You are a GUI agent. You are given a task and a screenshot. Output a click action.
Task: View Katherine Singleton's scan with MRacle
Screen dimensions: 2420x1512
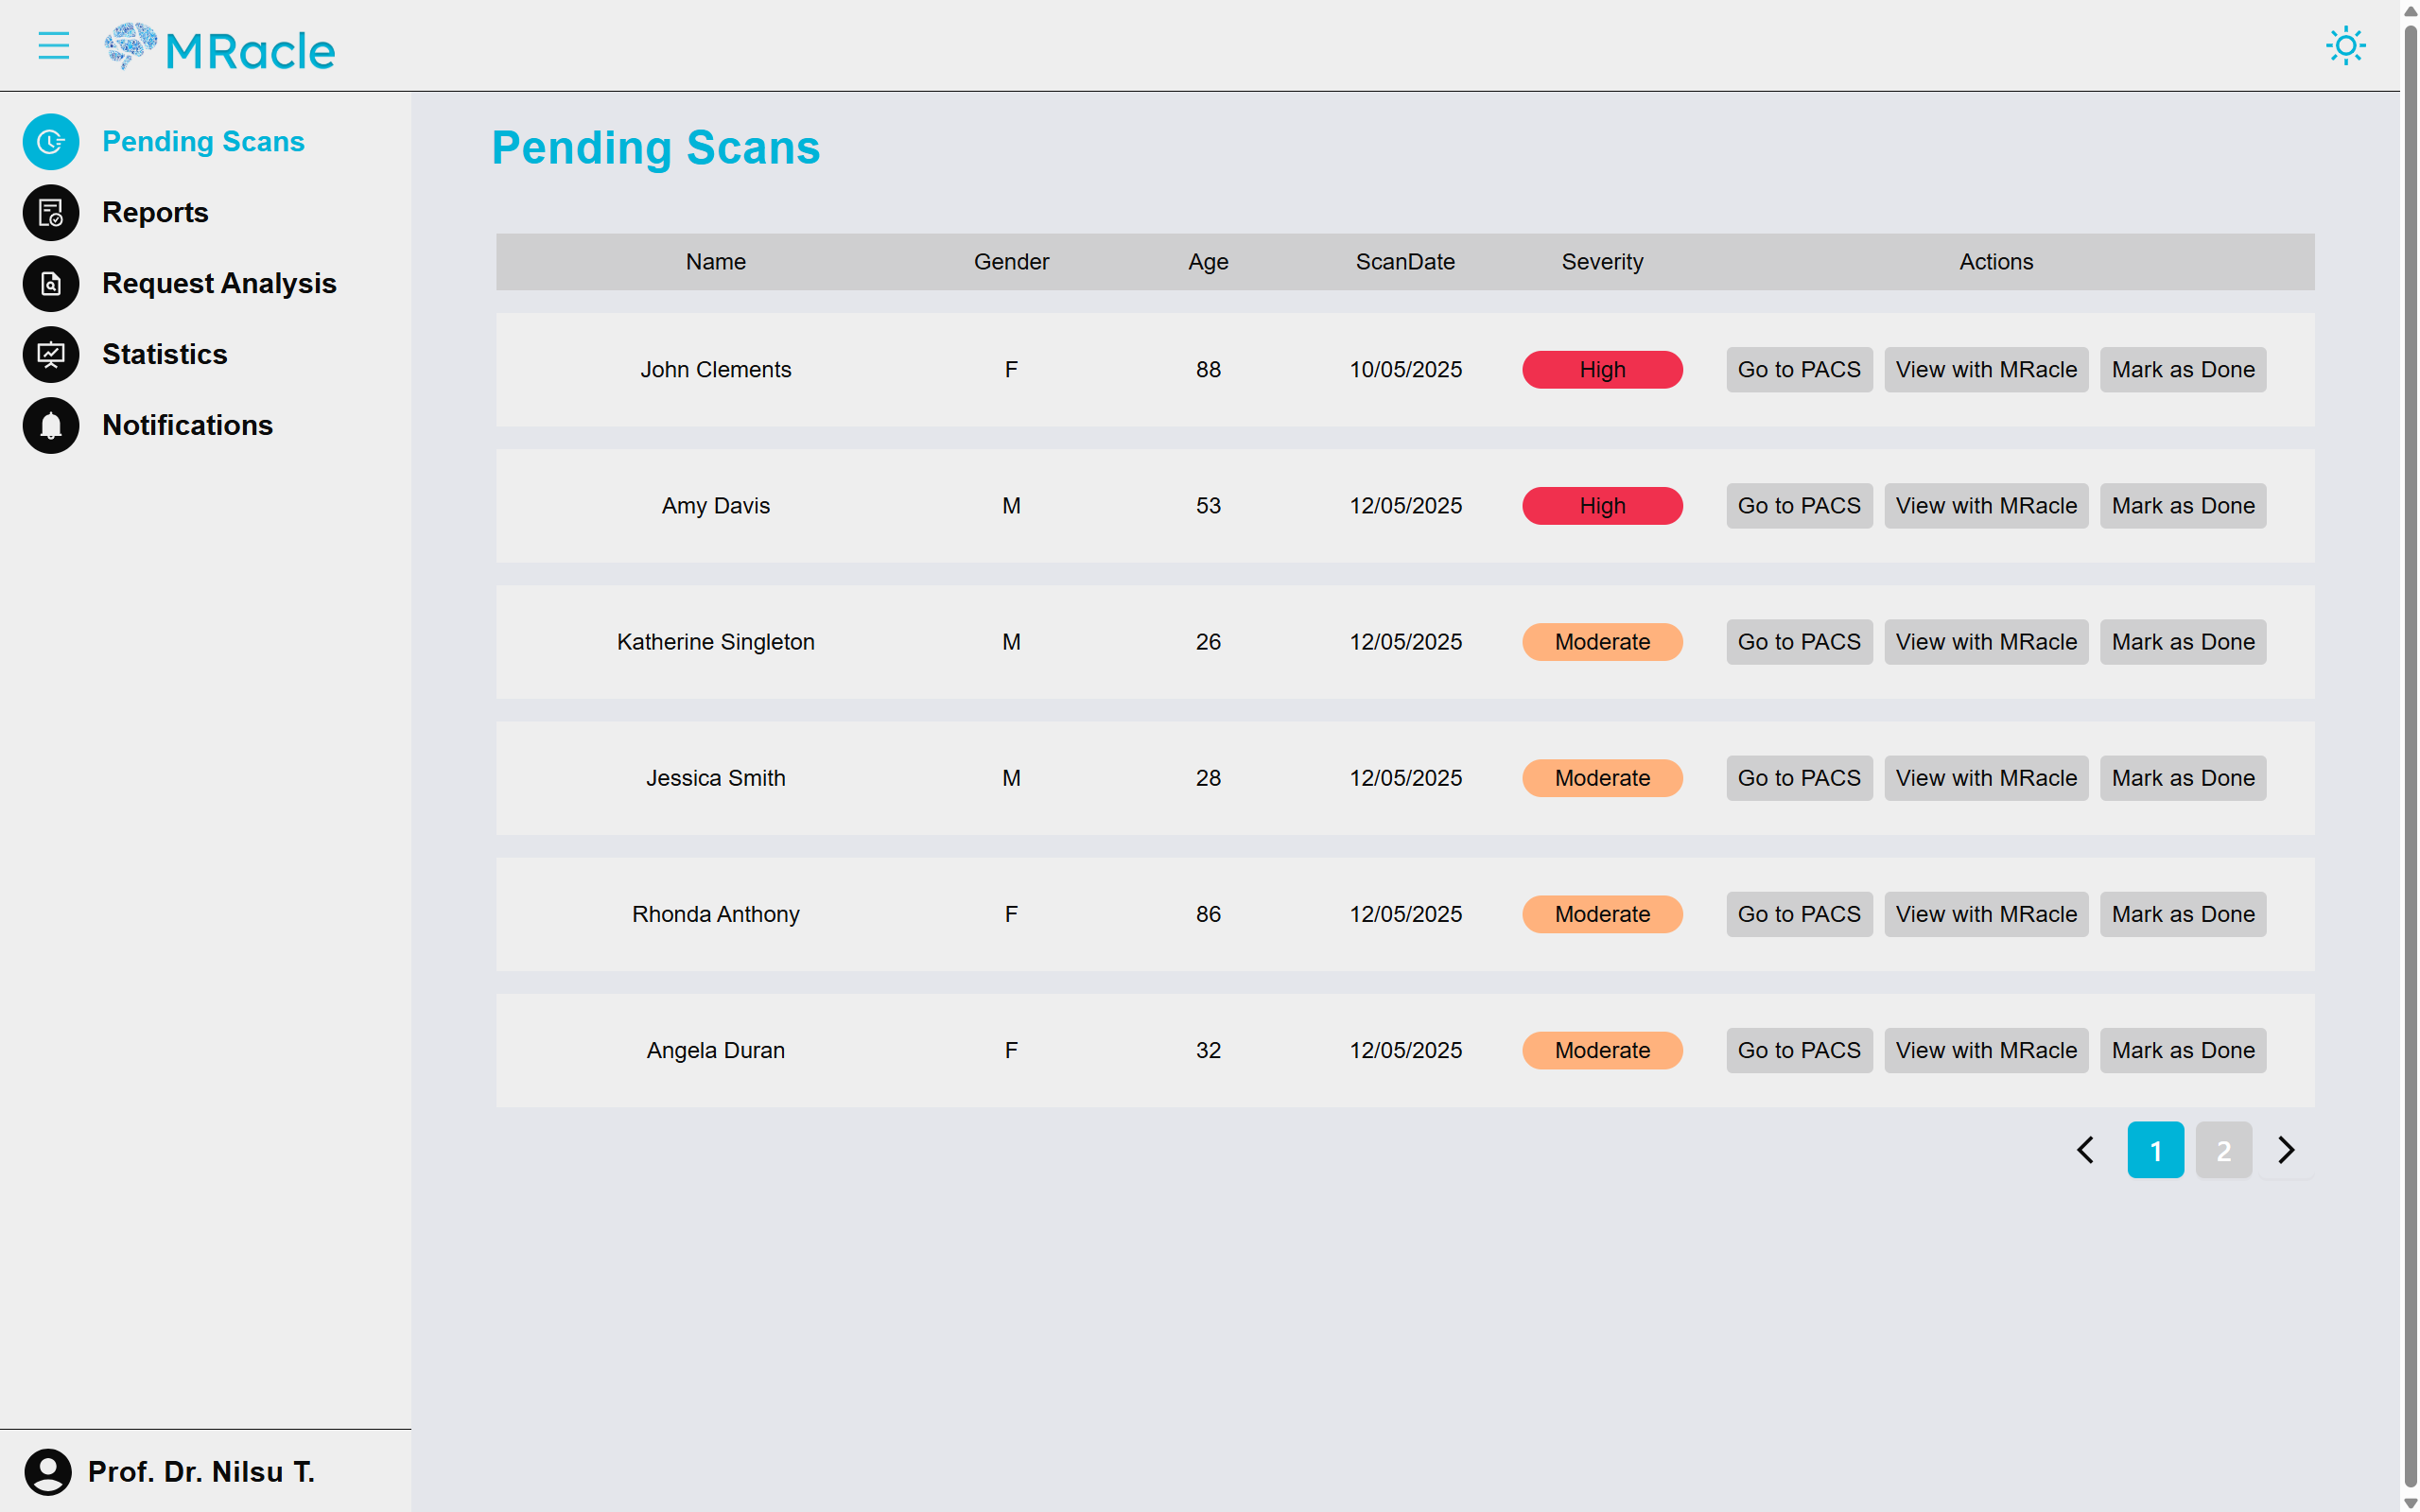tap(1985, 641)
